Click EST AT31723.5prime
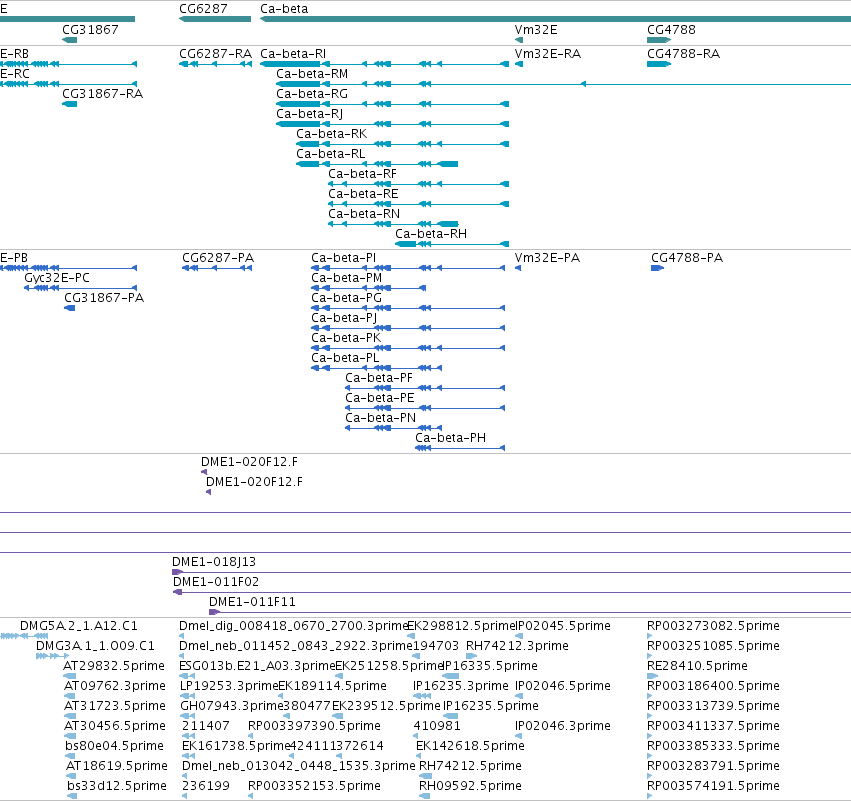 (x=115, y=706)
